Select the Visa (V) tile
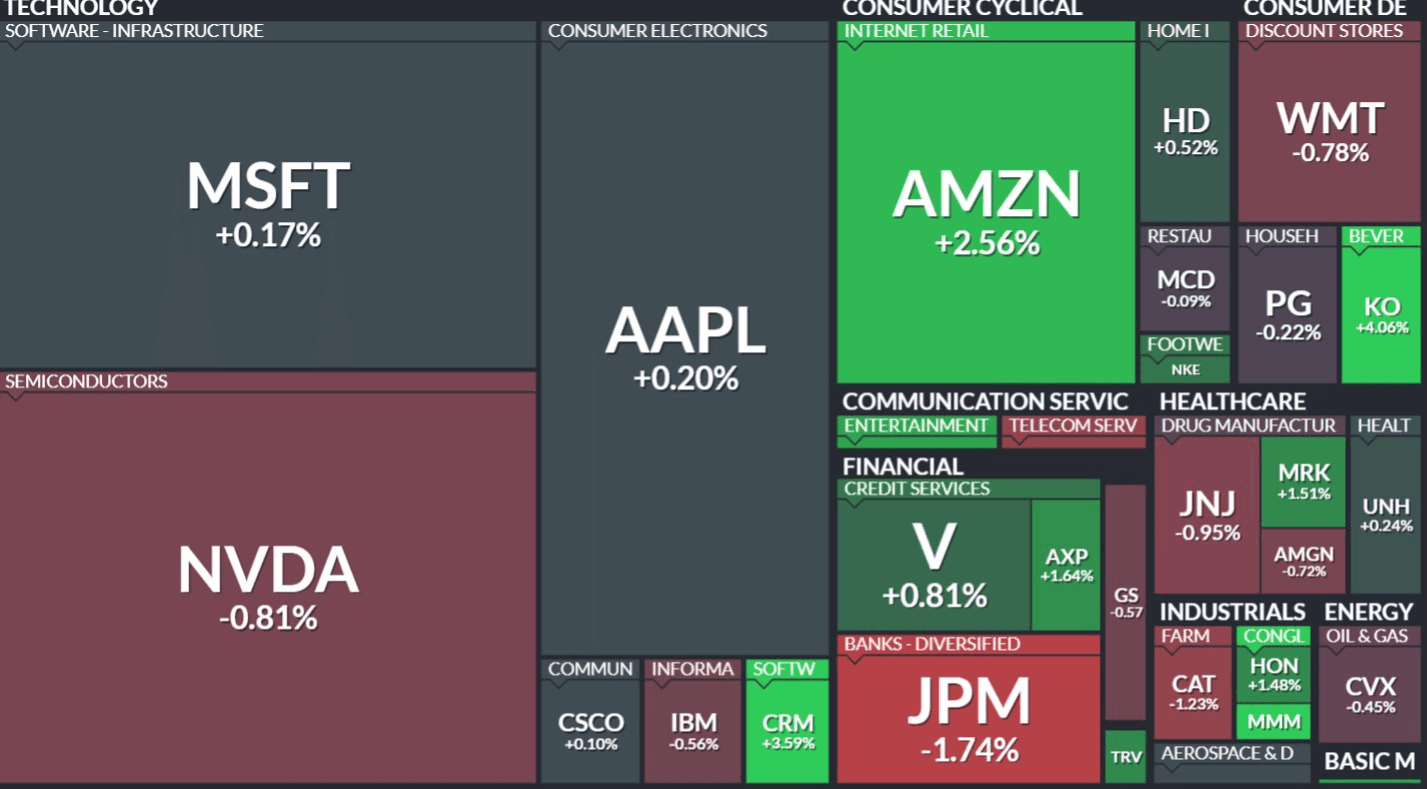The width and height of the screenshot is (1427, 789). pyautogui.click(x=934, y=565)
